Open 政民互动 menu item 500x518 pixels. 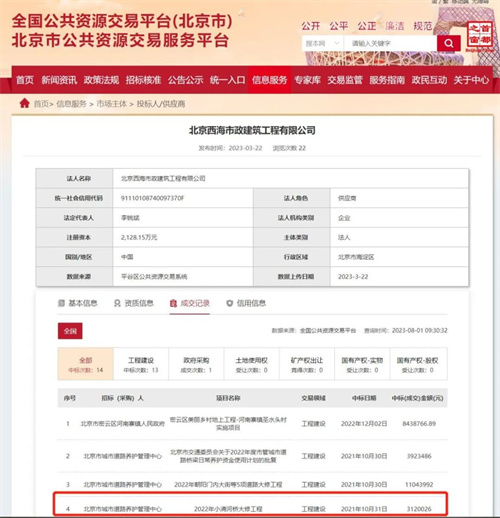[429, 80]
